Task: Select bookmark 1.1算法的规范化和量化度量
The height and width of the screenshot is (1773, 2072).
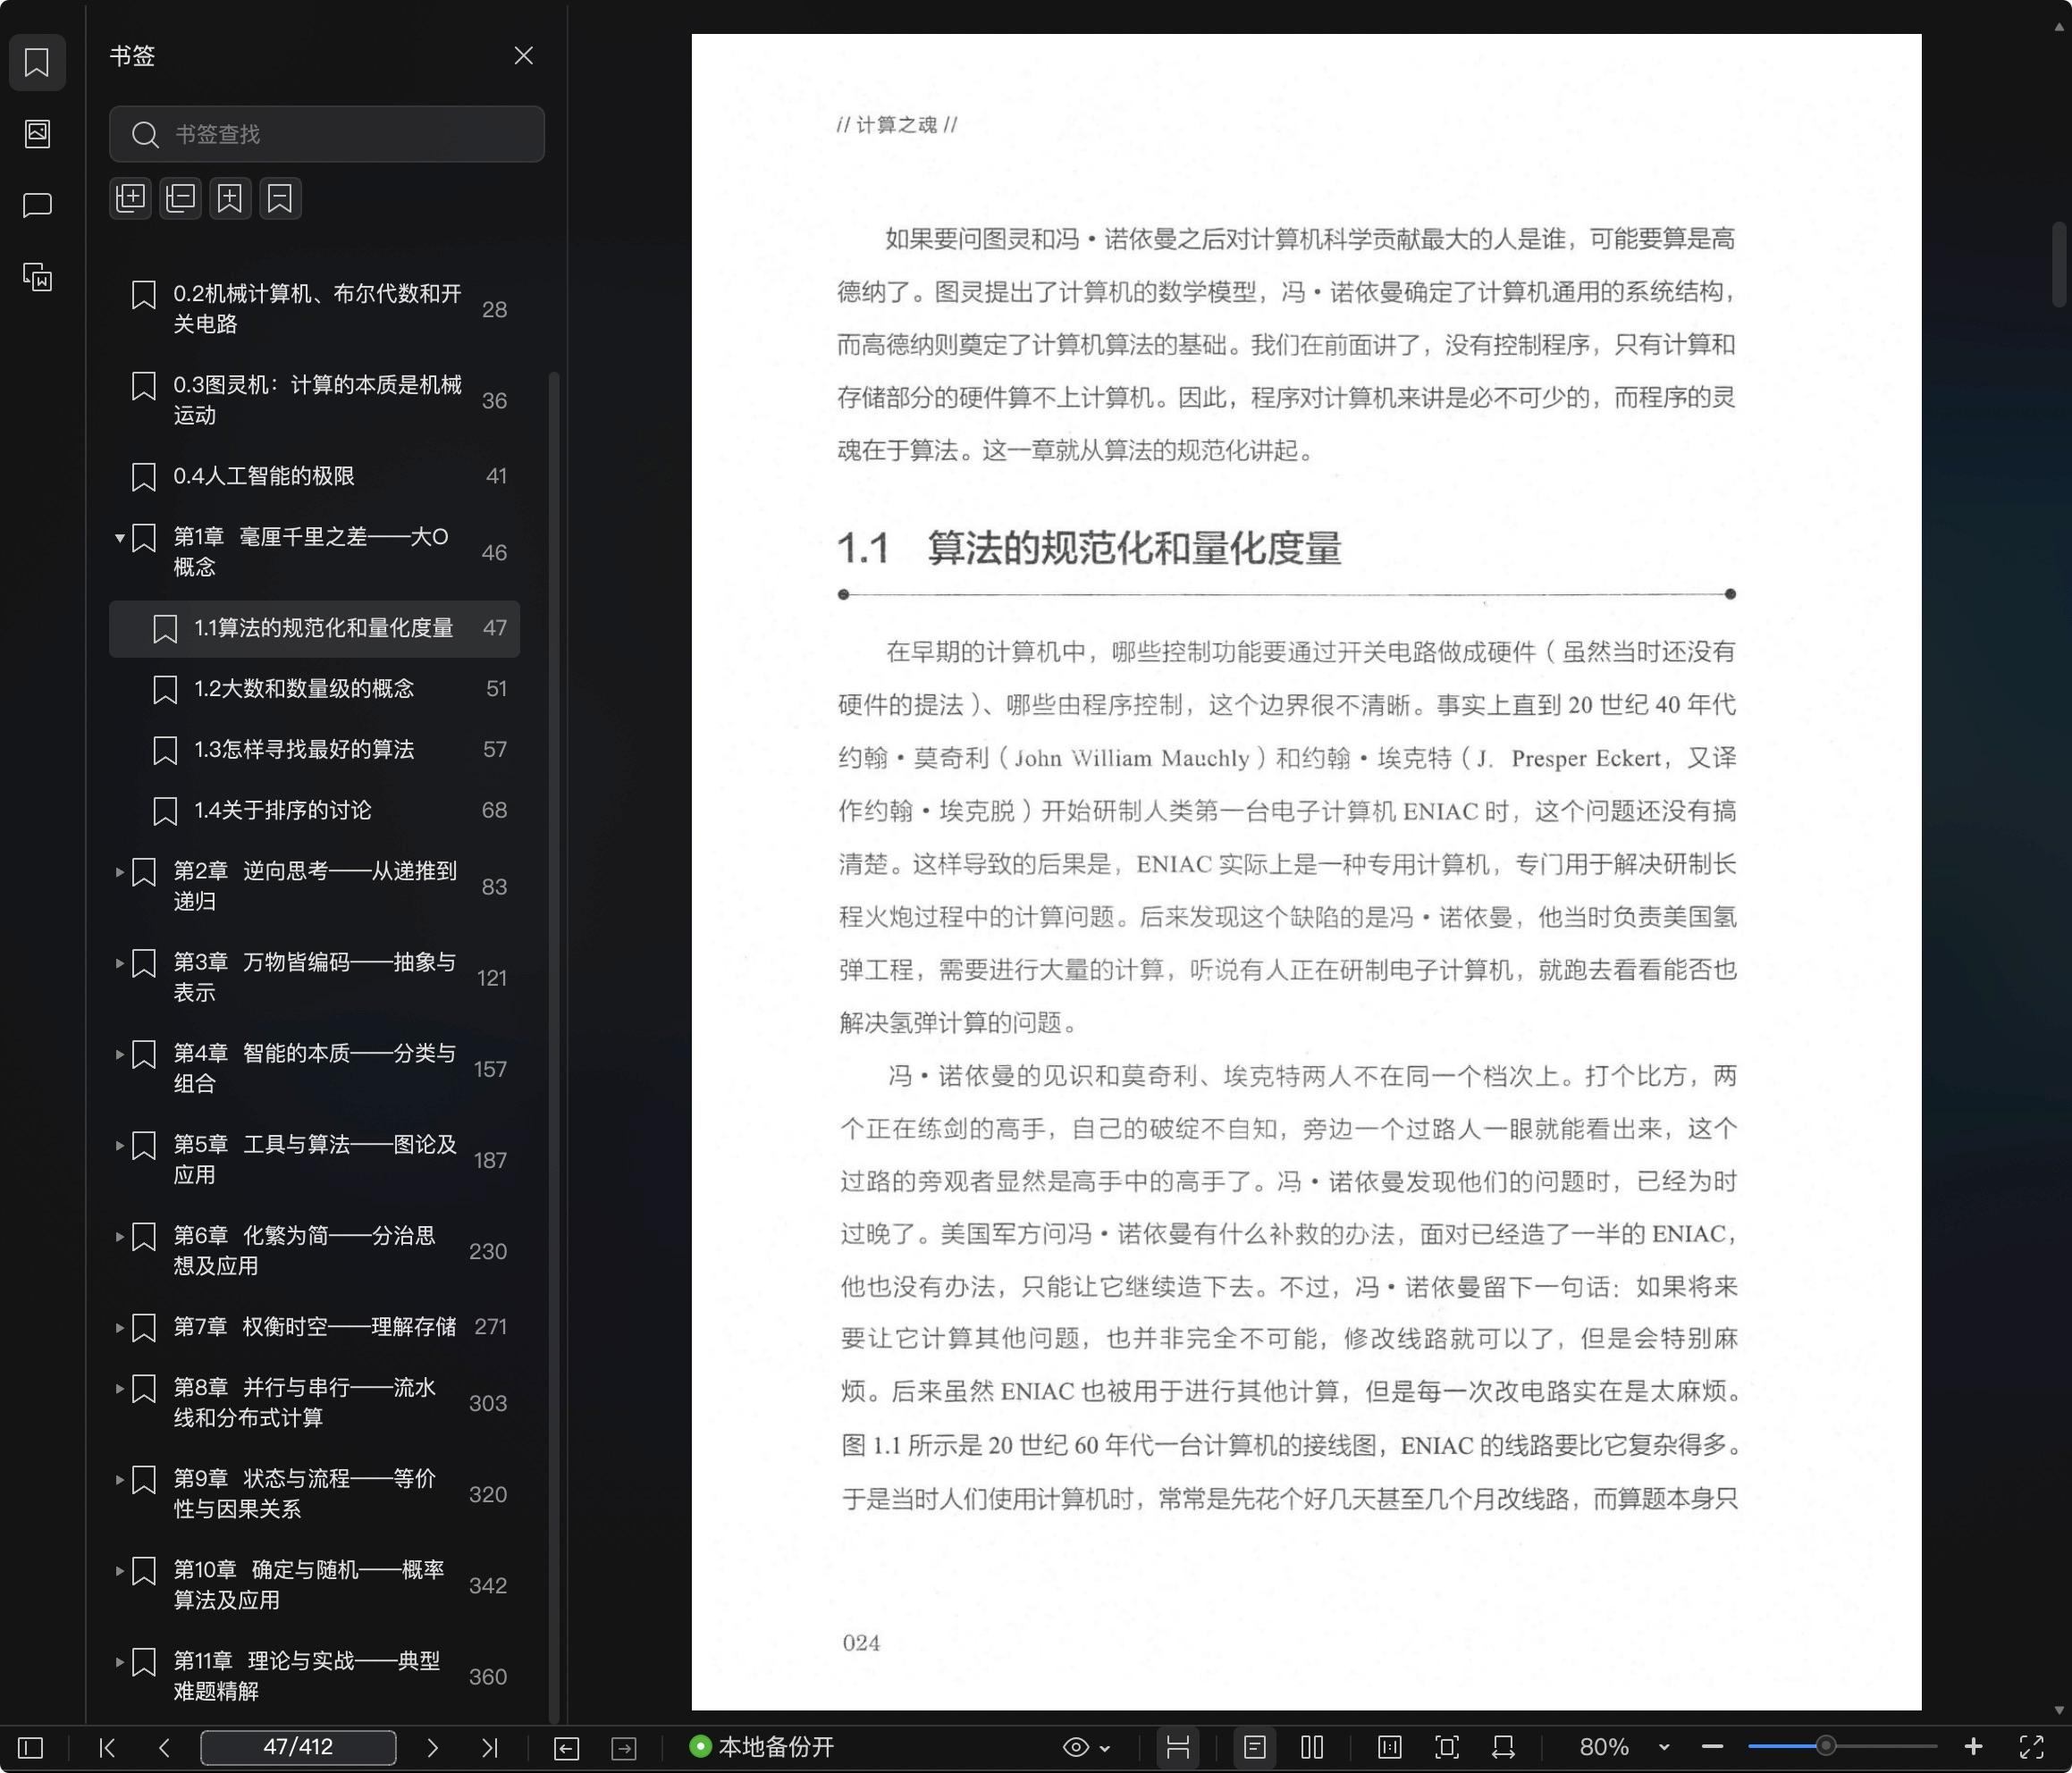Action: click(314, 629)
